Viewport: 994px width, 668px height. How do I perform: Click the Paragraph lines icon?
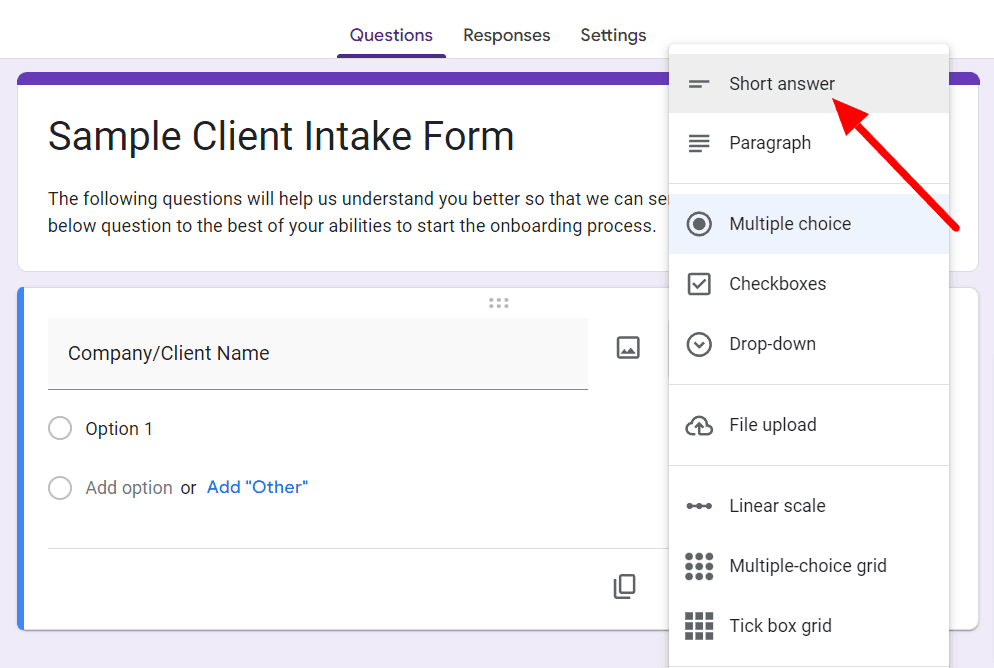pyautogui.click(x=699, y=143)
